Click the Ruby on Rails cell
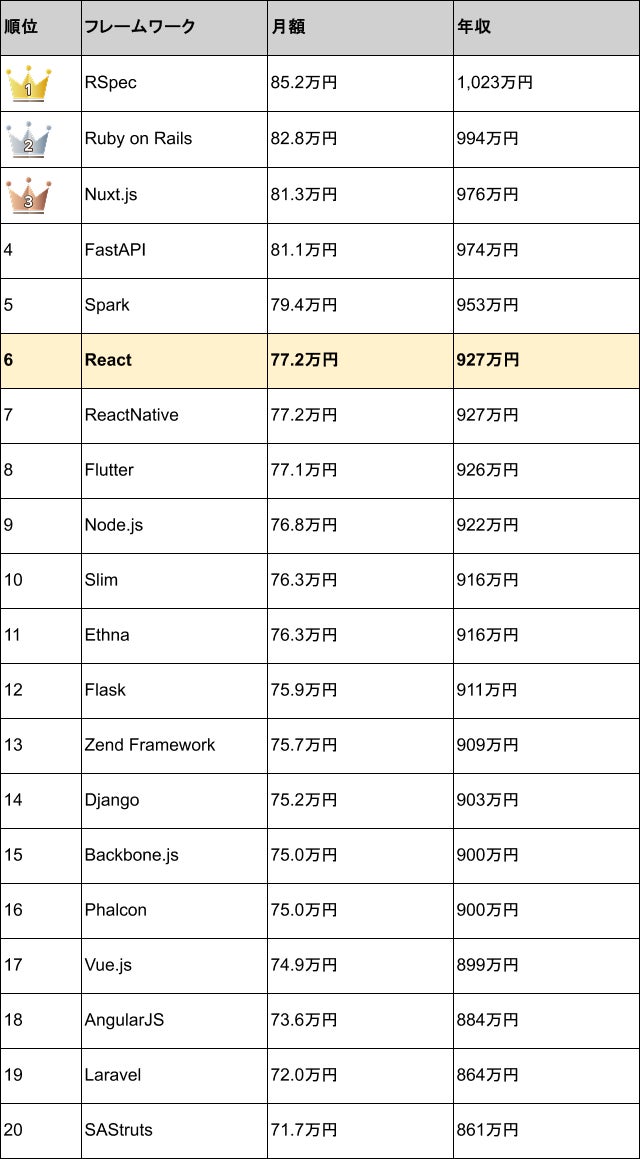640x1159 pixels. click(174, 139)
